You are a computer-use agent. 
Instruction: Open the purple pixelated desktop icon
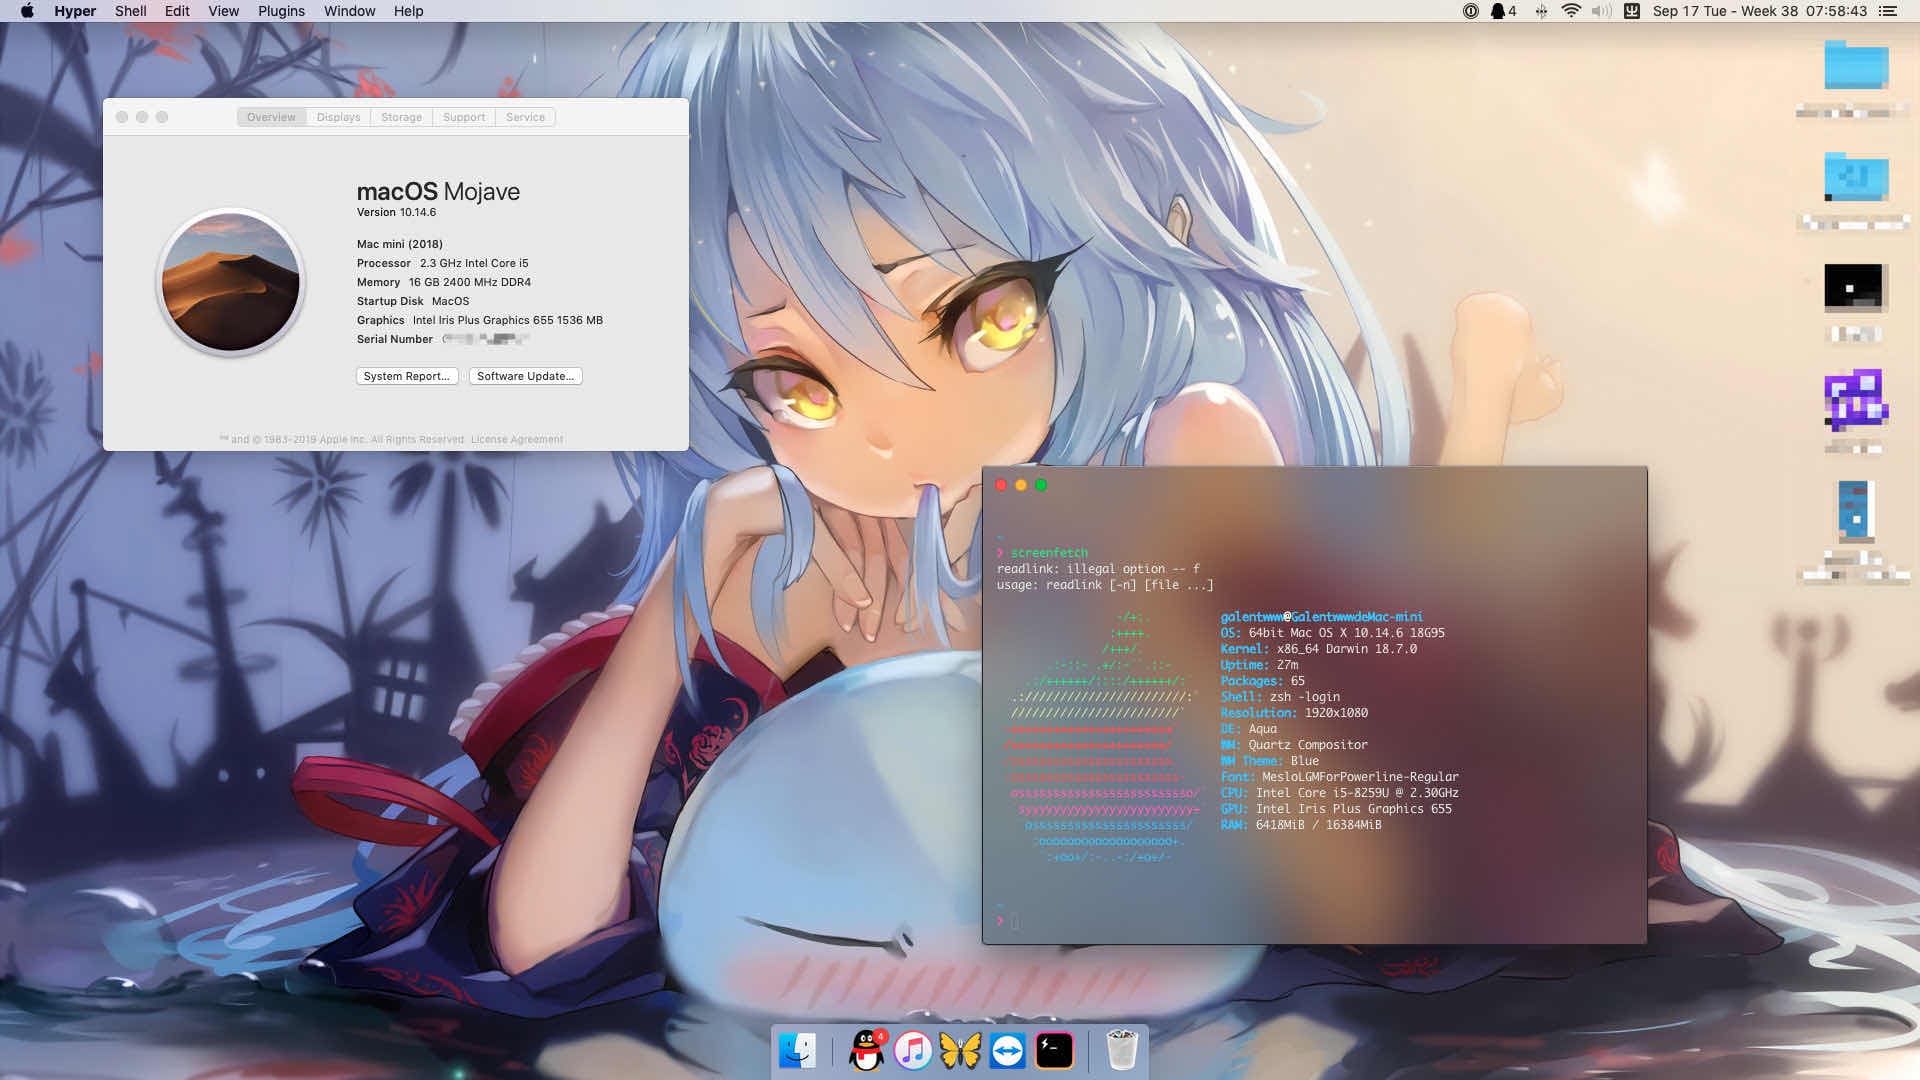coord(1855,399)
